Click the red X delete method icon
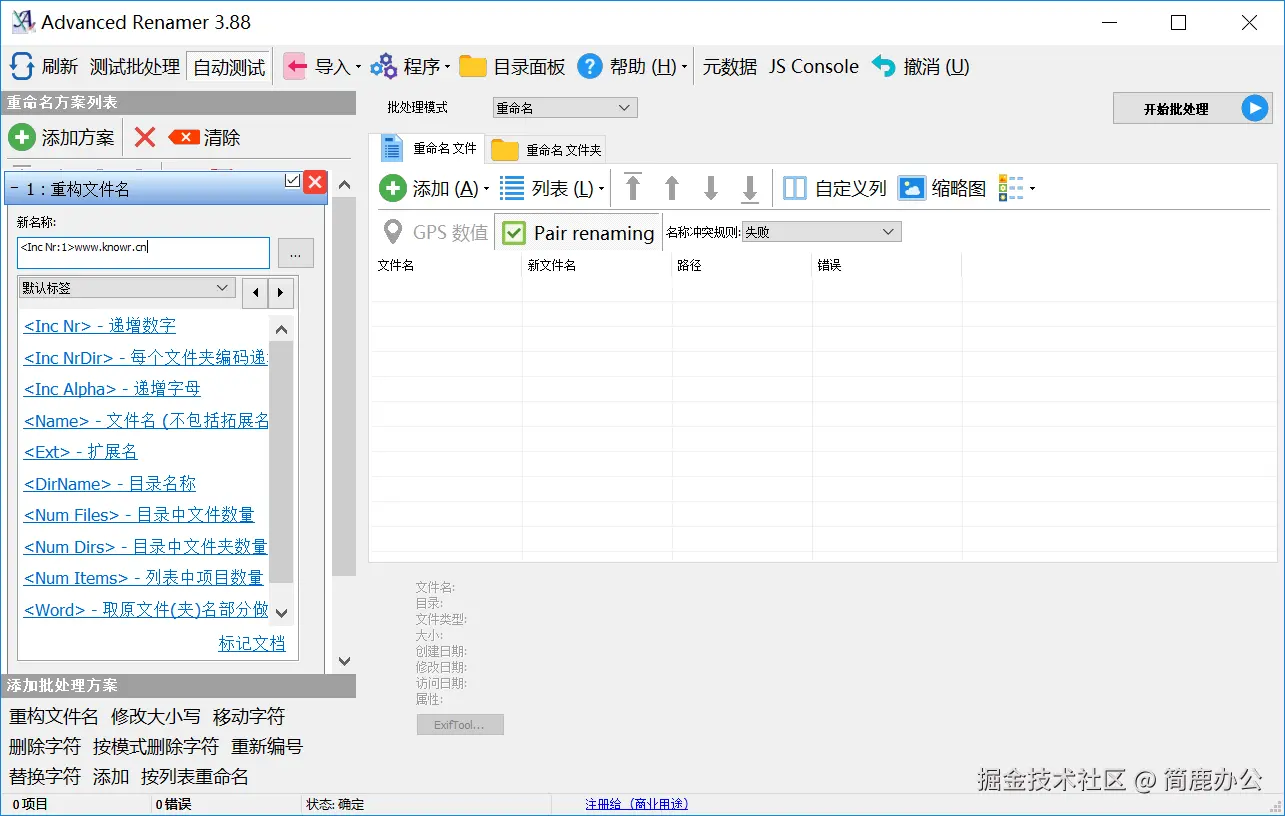 [145, 137]
